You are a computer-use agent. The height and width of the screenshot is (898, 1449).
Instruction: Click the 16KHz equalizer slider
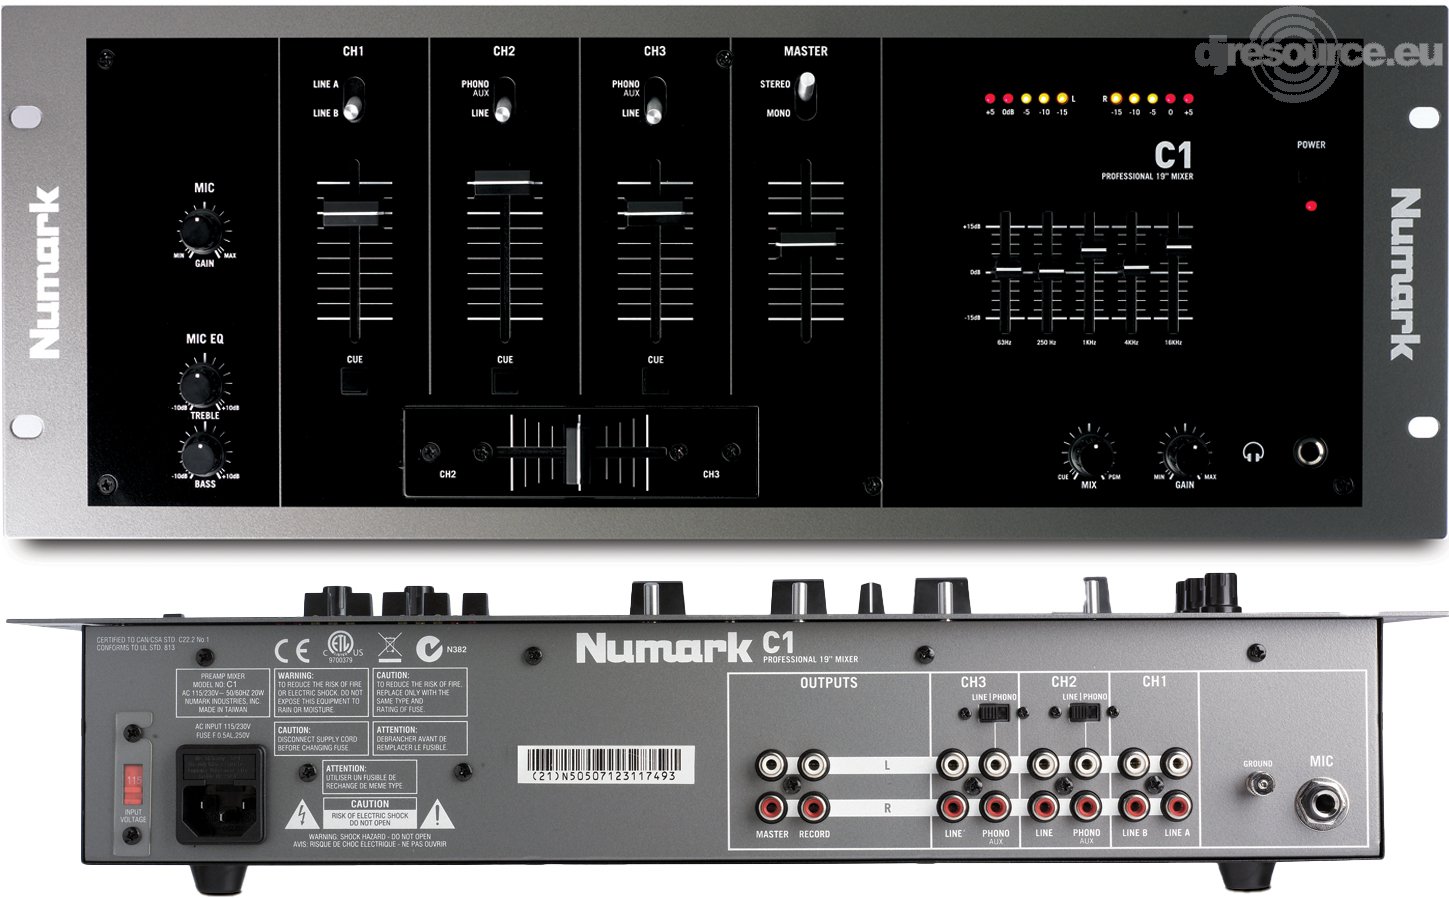coord(1179,246)
